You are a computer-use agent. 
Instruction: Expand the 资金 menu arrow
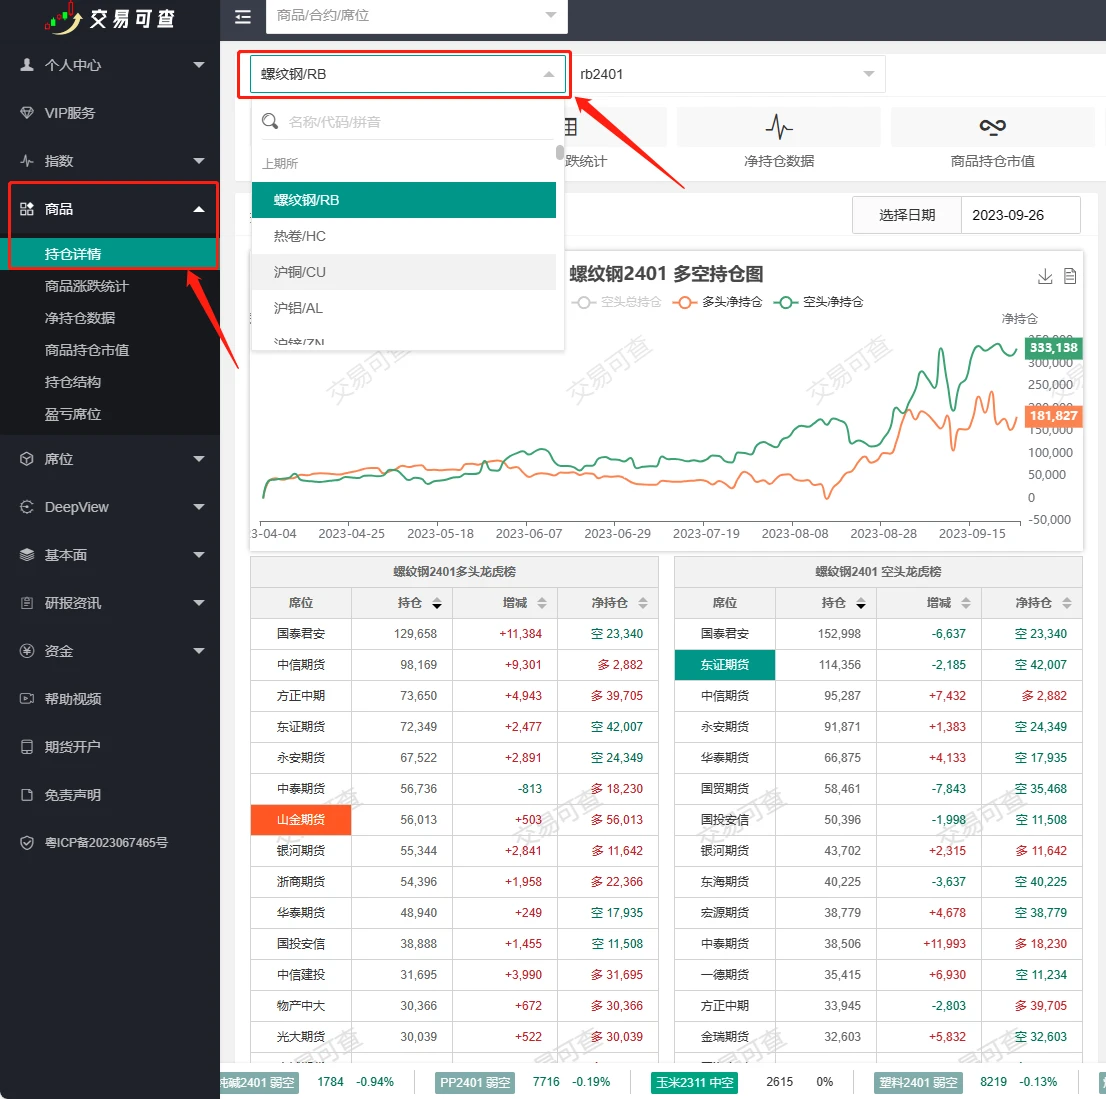(199, 651)
